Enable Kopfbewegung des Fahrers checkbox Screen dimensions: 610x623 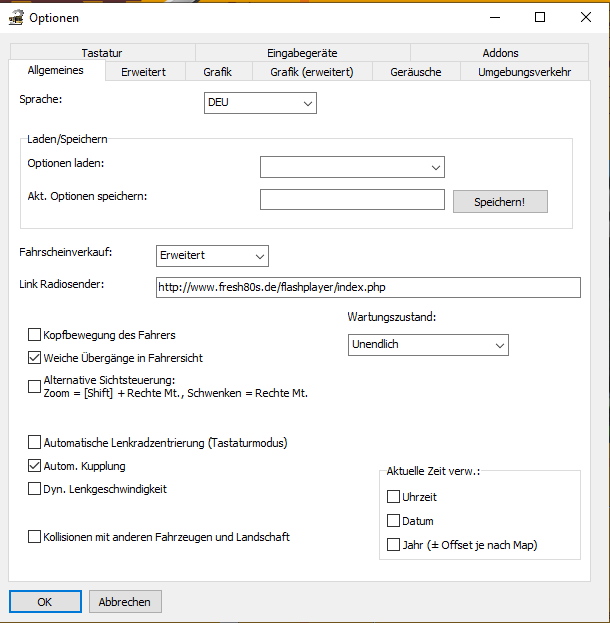pyautogui.click(x=35, y=335)
